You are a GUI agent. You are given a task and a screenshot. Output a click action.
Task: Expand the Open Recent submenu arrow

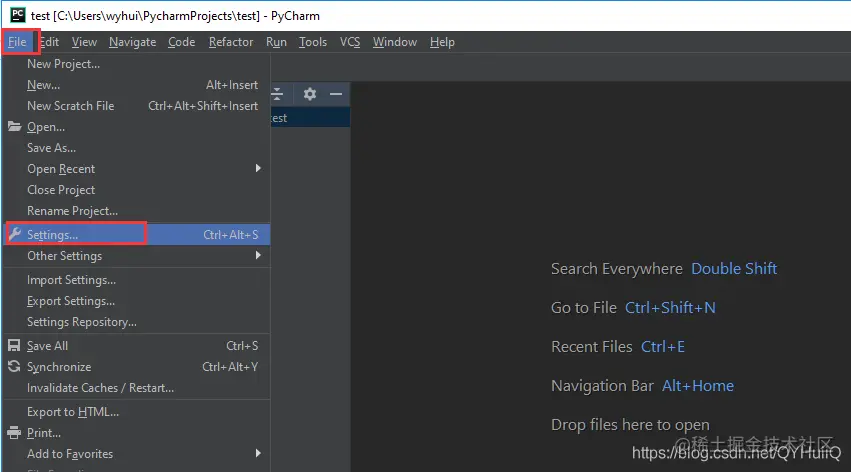pyautogui.click(x=258, y=169)
